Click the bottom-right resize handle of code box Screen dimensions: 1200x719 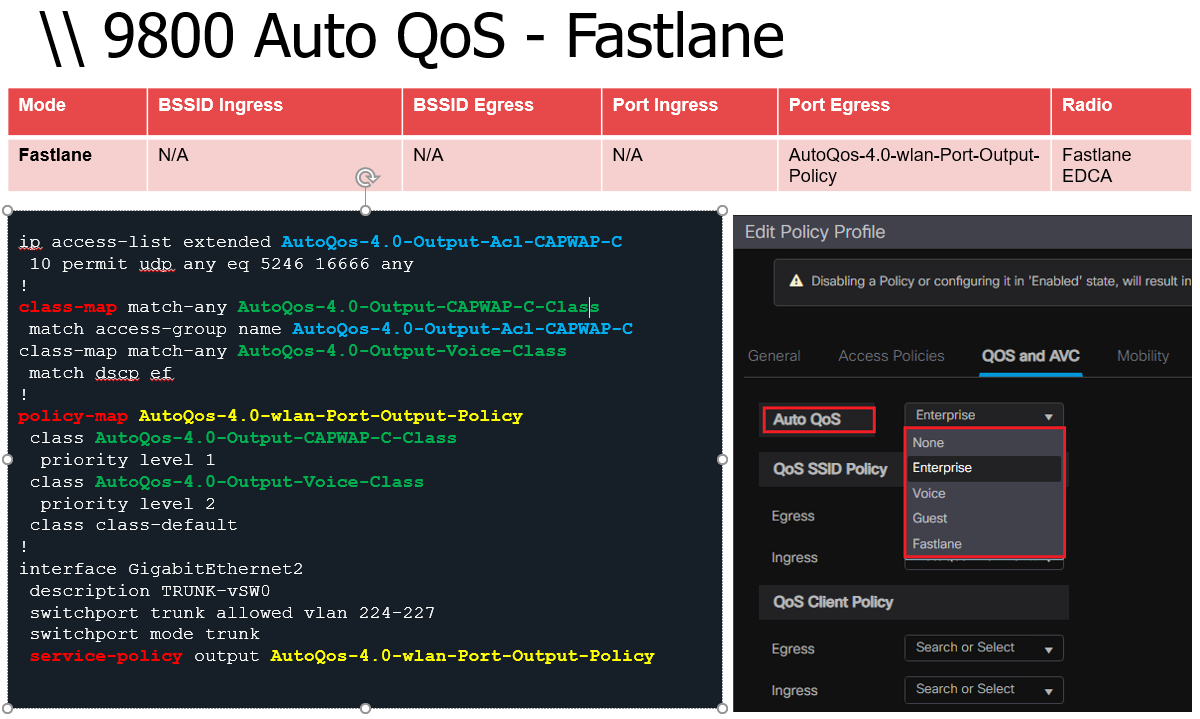point(722,708)
